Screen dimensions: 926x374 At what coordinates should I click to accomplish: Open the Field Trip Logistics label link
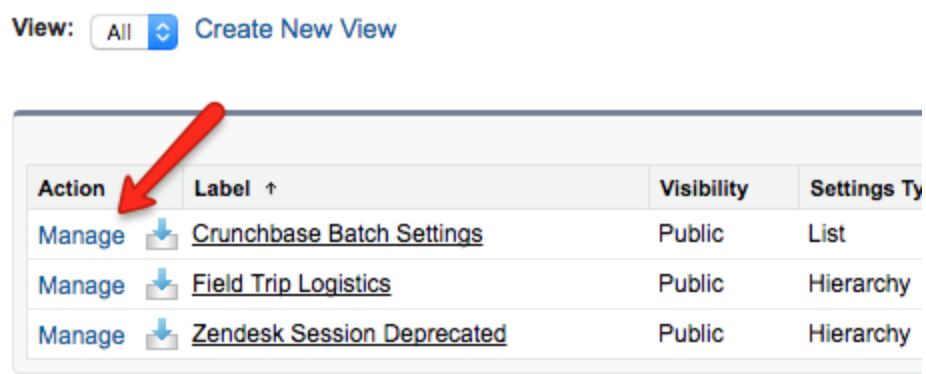[291, 284]
